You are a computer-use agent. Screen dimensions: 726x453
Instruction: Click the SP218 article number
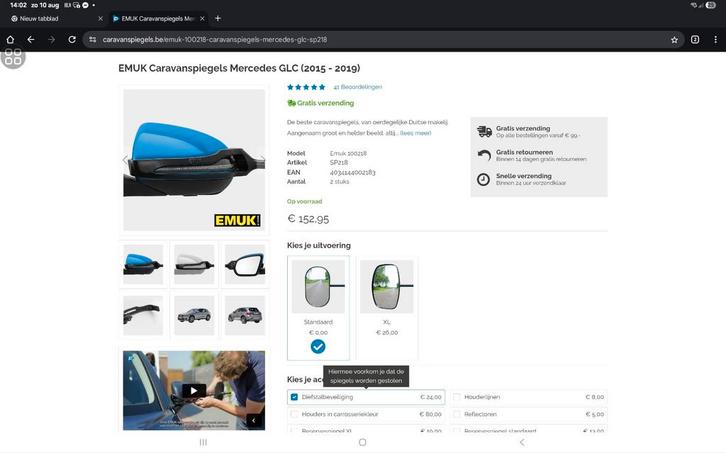coord(338,163)
